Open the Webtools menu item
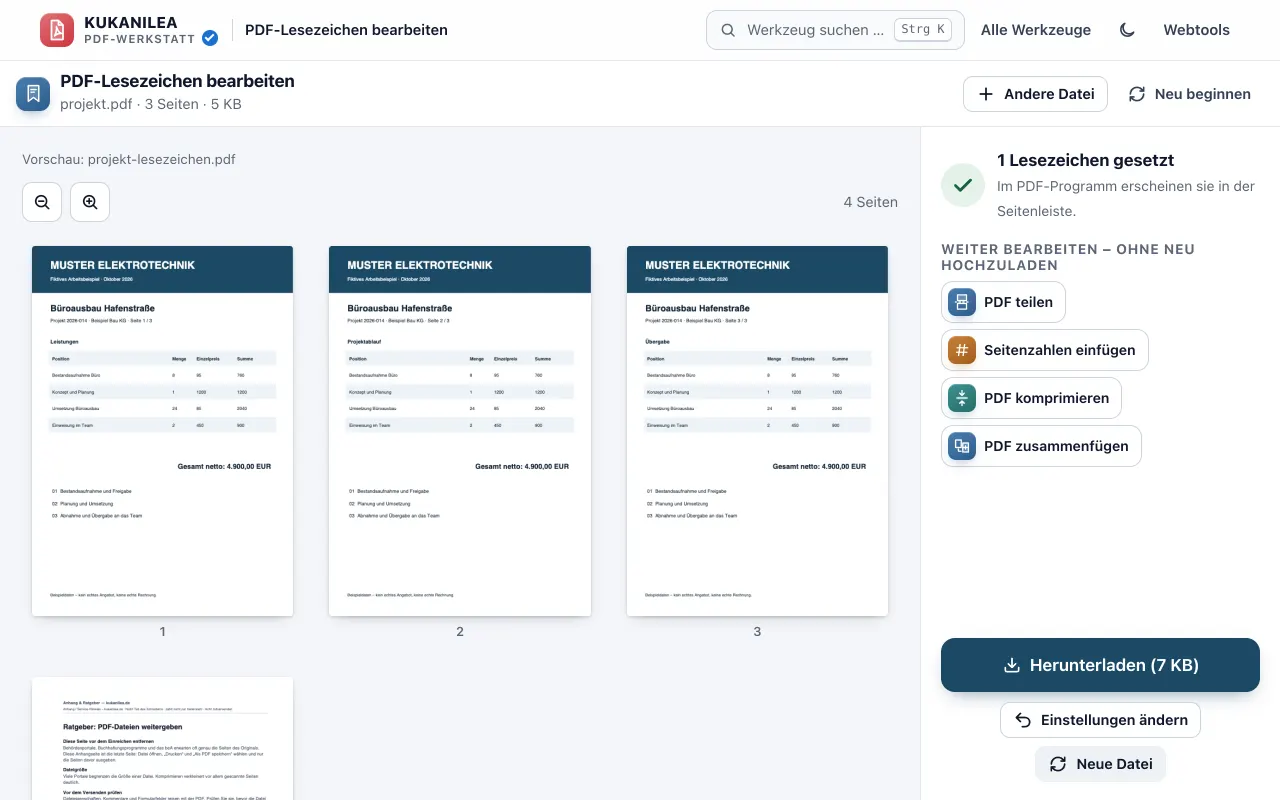Screen dimensions: 1280x800 (x=1196, y=30)
